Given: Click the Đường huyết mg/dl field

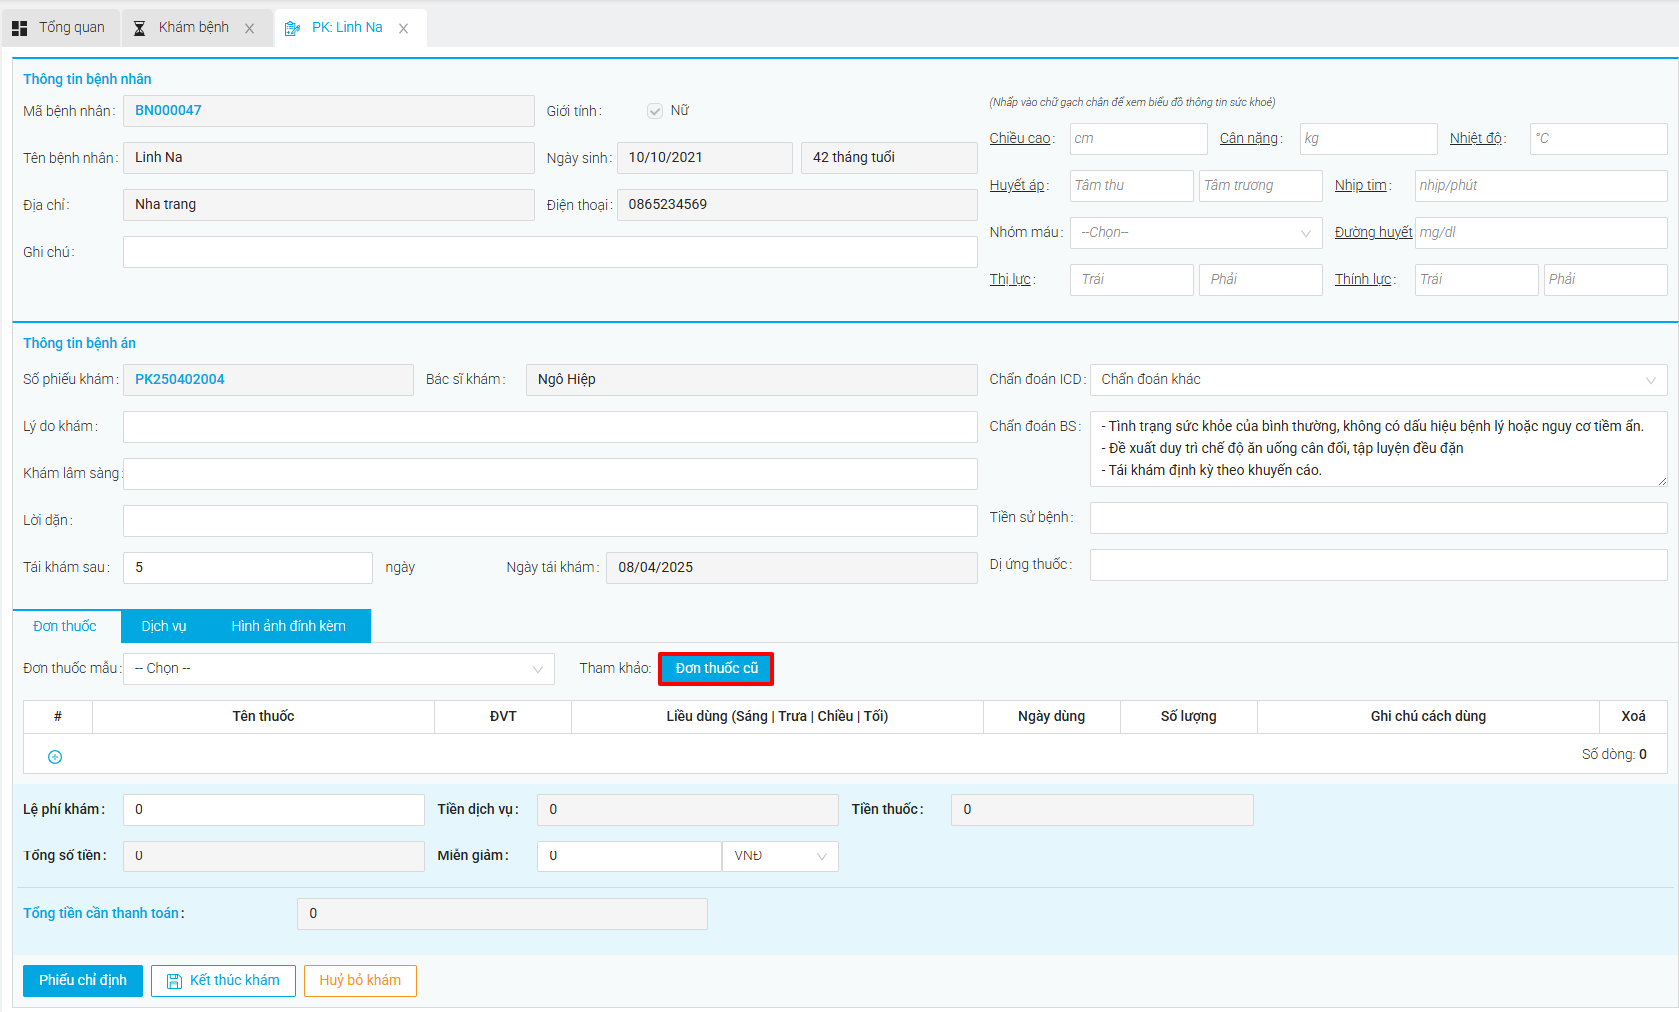Looking at the screenshot, I should pyautogui.click(x=1541, y=233).
